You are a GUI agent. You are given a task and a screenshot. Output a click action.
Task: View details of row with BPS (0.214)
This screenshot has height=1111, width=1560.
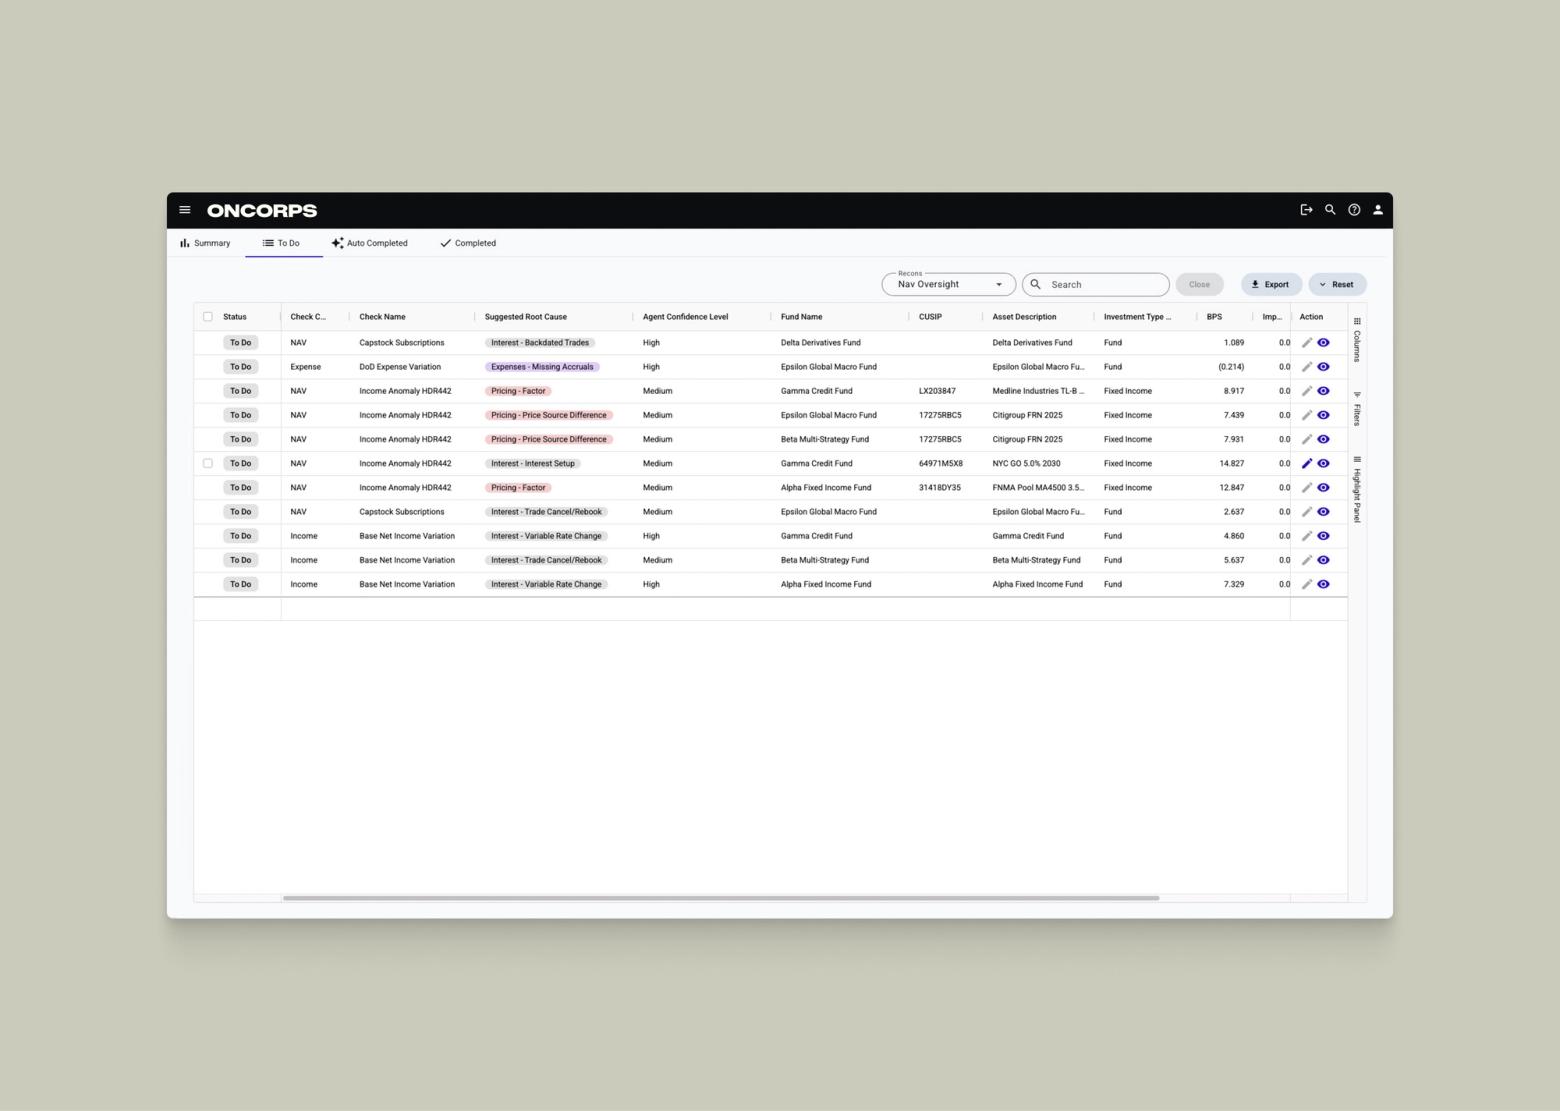point(1323,367)
